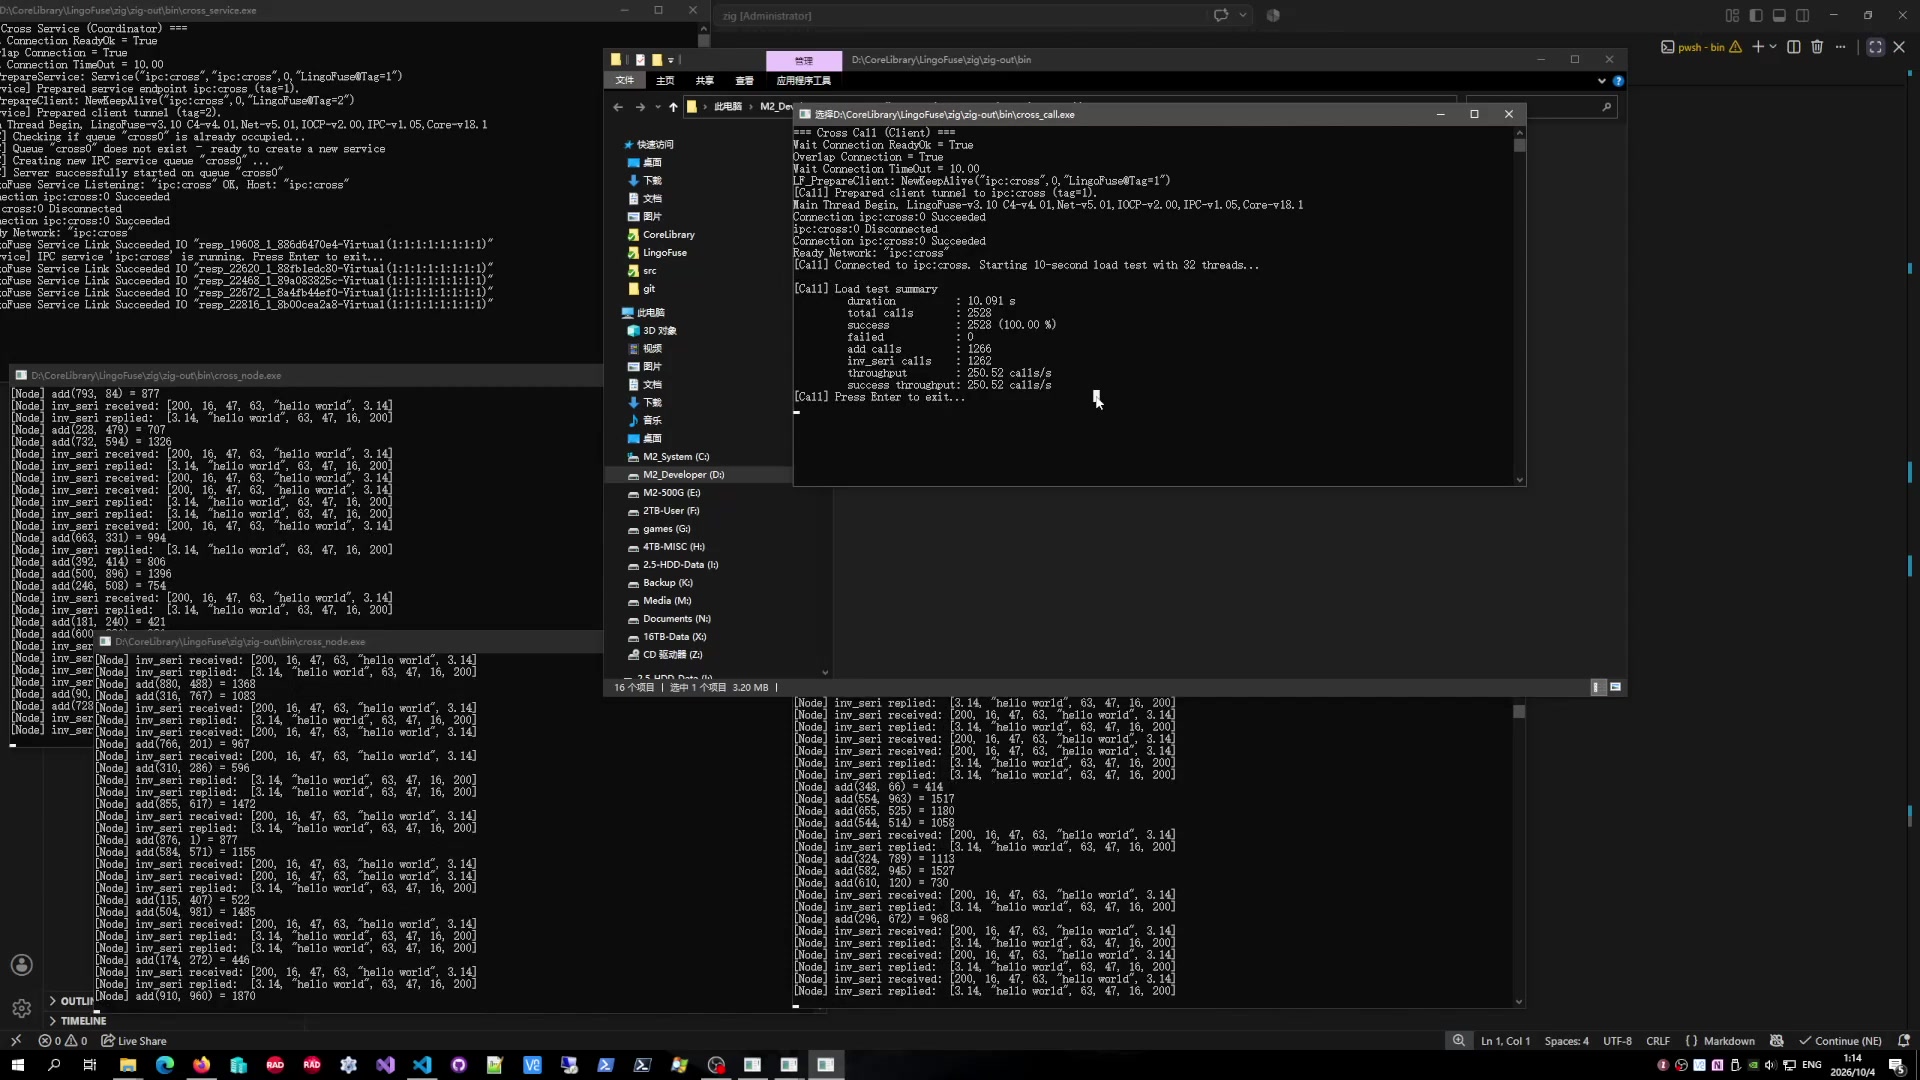Screen dimensions: 1920x1080
Task: Open errors and warnings problems indicator
Action: [x=63, y=1041]
